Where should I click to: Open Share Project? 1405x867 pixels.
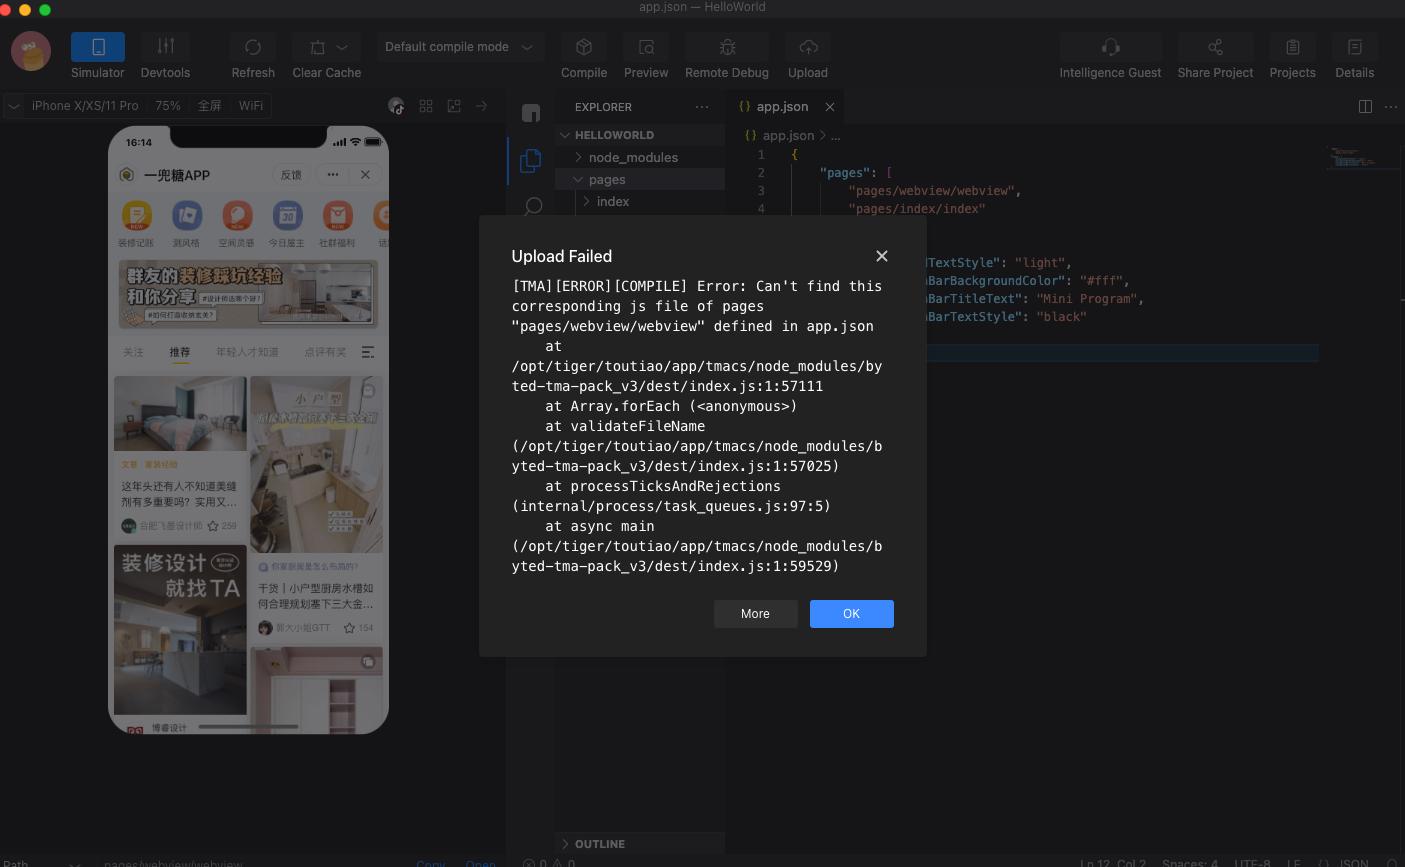tap(1215, 47)
